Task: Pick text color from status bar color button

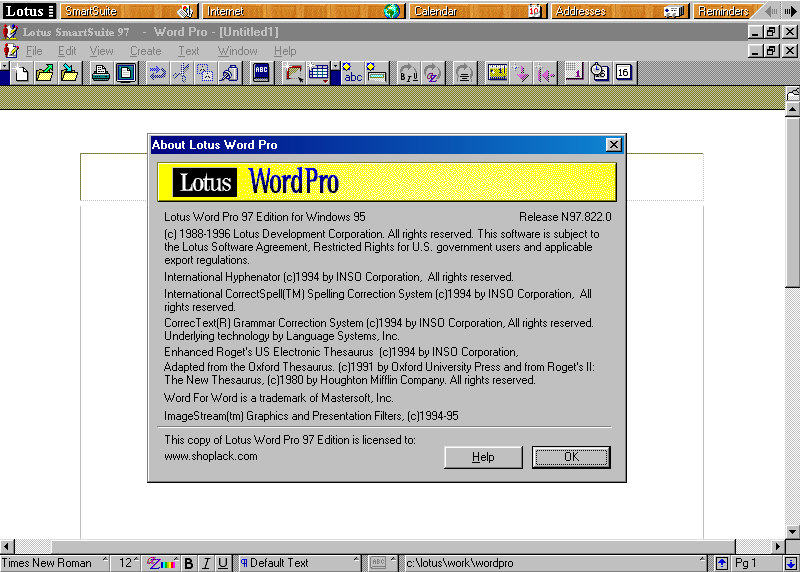Action: click(x=160, y=563)
